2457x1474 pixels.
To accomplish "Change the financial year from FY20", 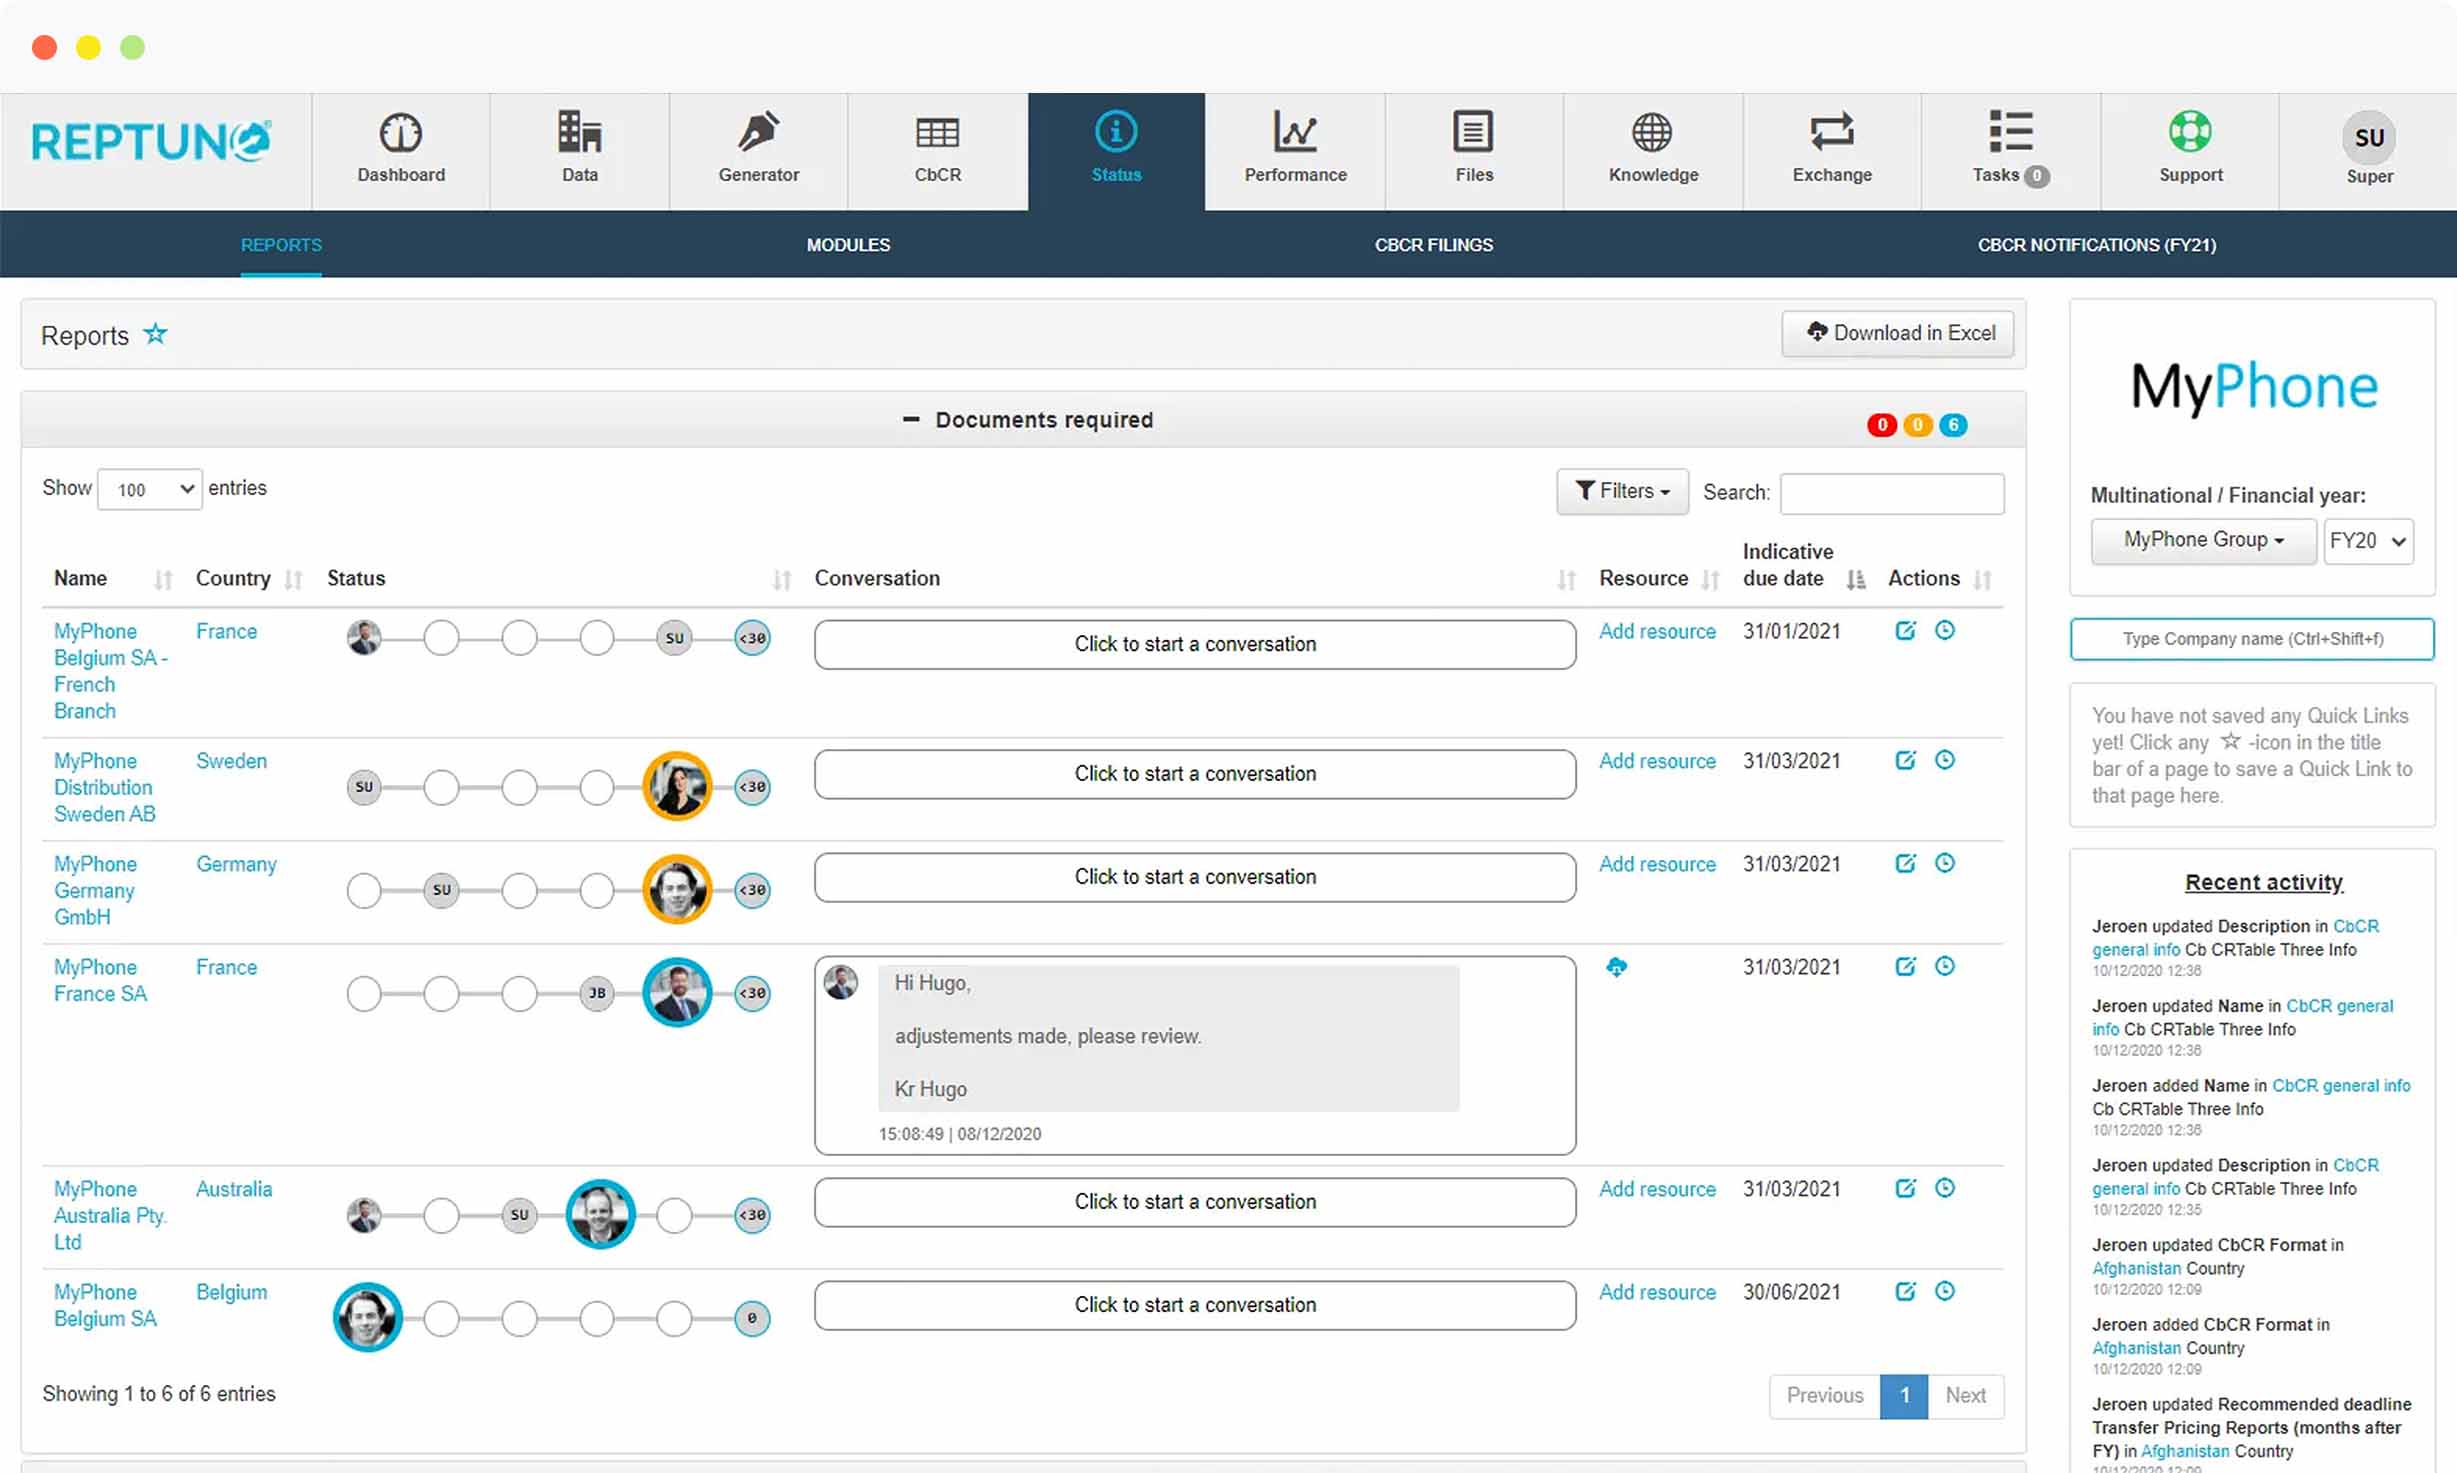I will click(x=2368, y=540).
